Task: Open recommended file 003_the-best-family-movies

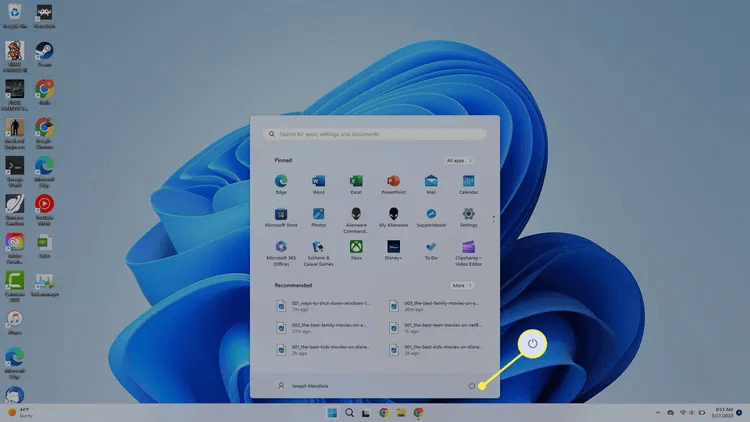Action: pos(435,306)
